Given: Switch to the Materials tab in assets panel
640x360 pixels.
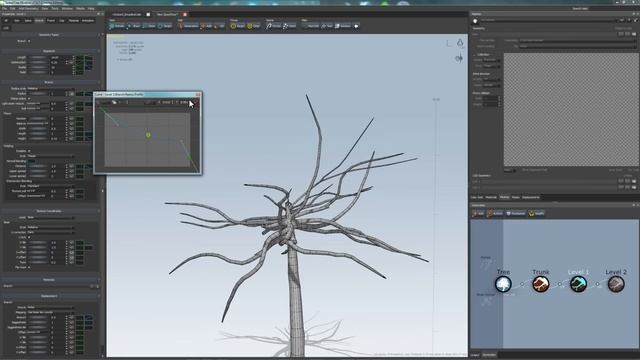Looking at the screenshot, I should pos(491,197).
